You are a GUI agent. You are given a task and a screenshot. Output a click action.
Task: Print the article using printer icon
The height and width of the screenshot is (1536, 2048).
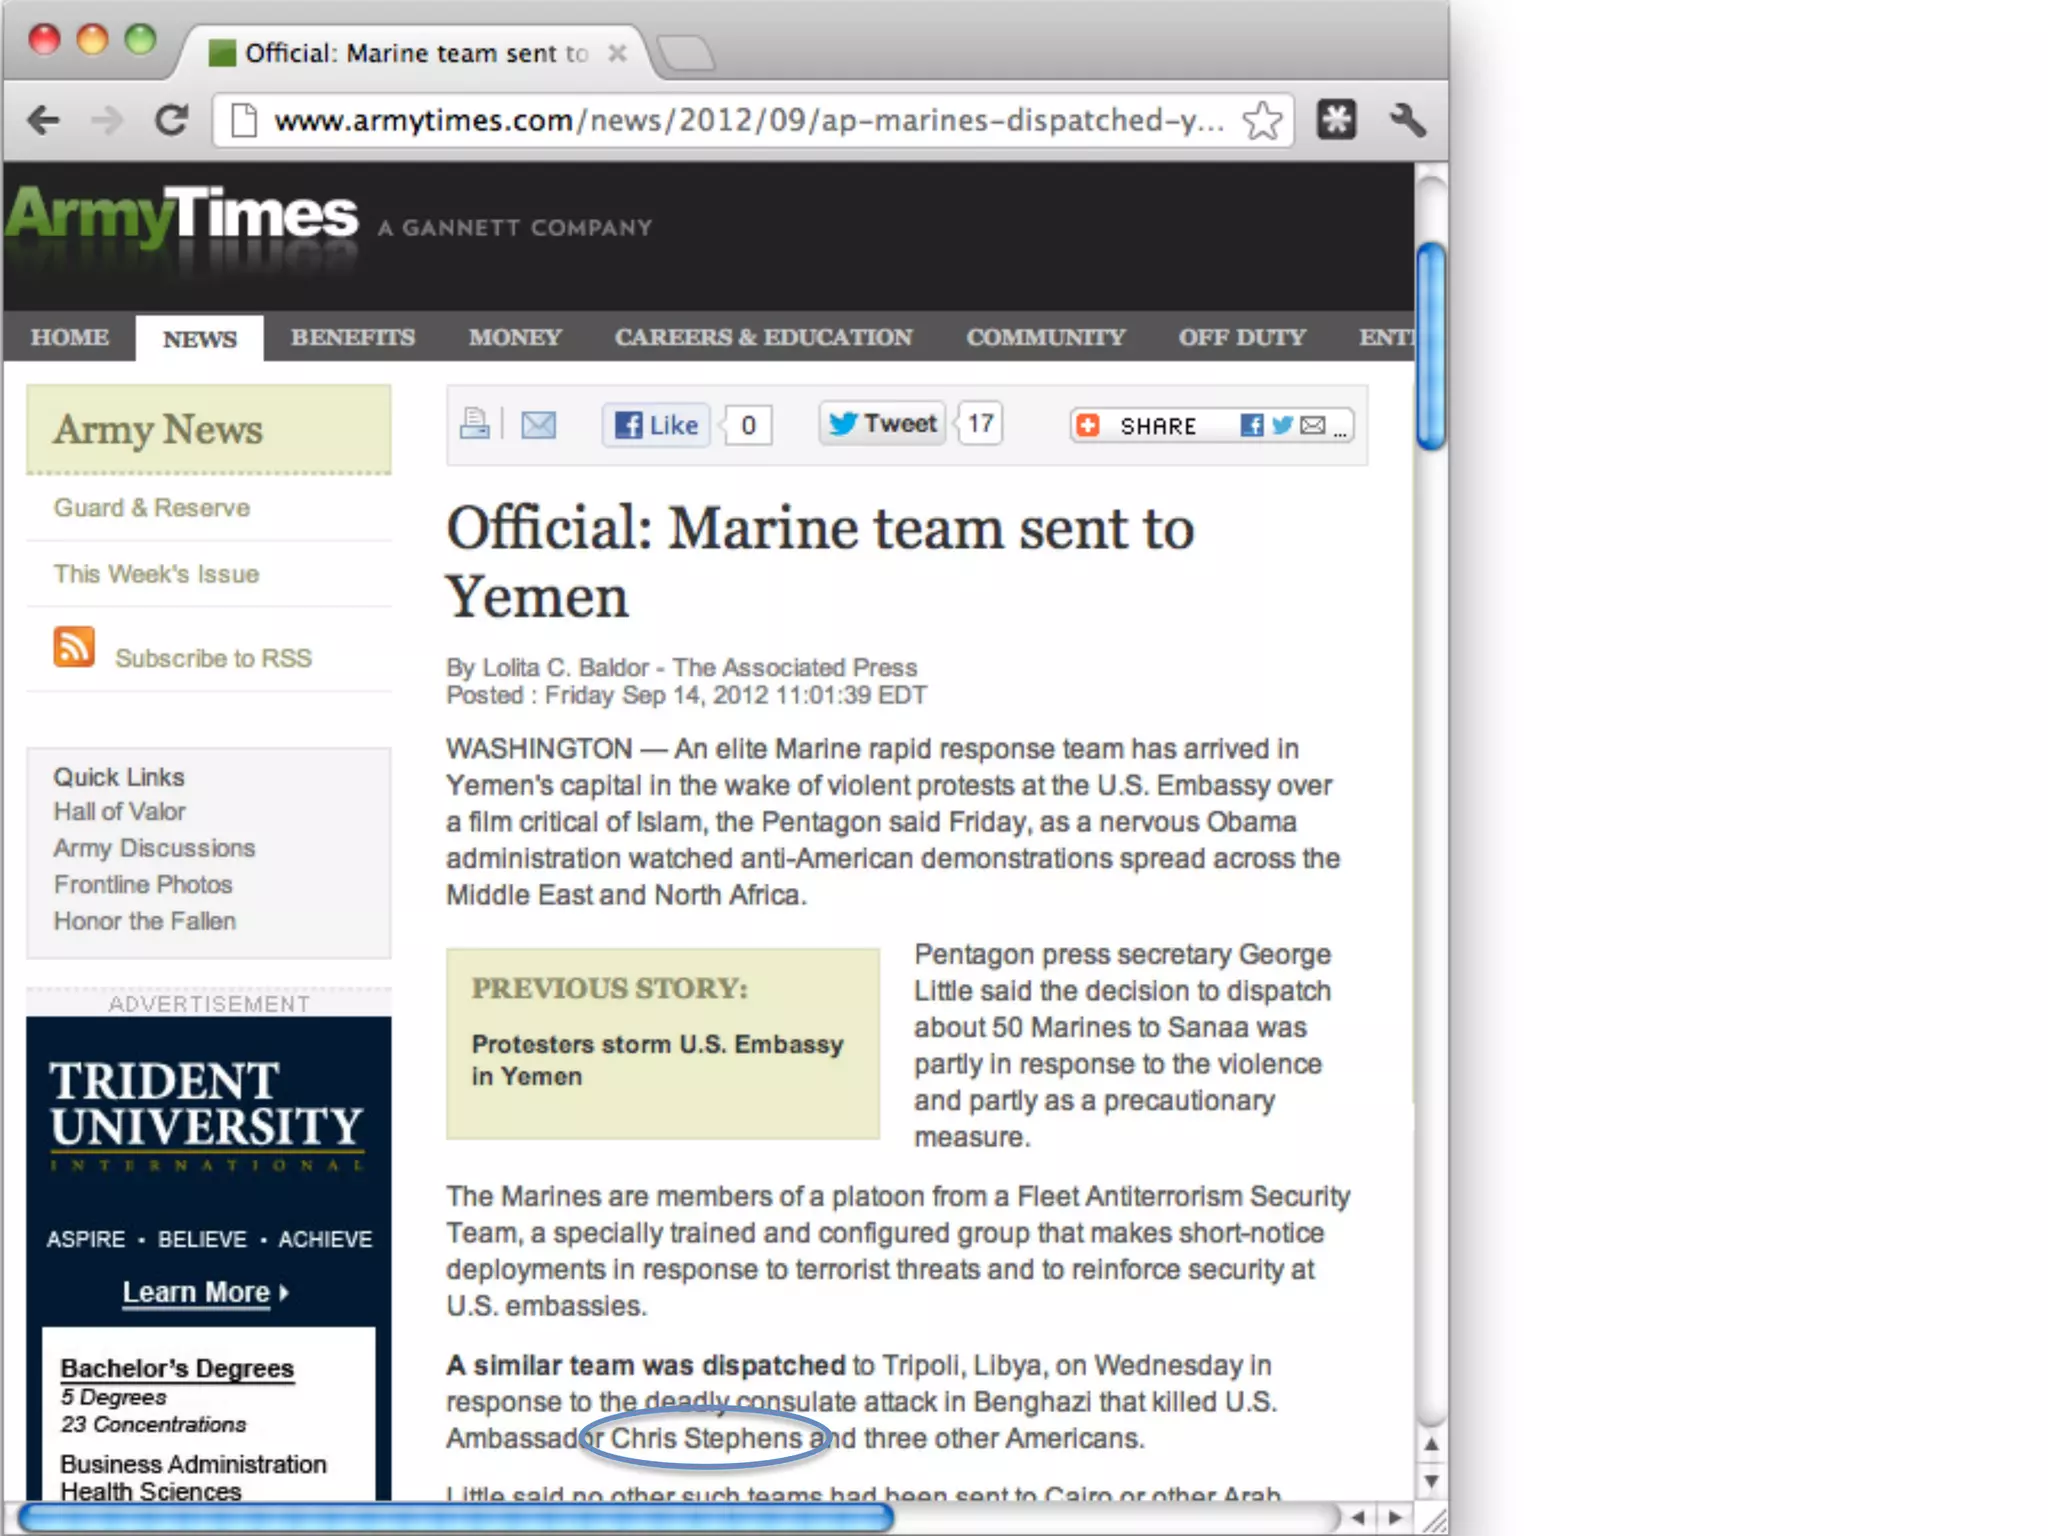(474, 425)
